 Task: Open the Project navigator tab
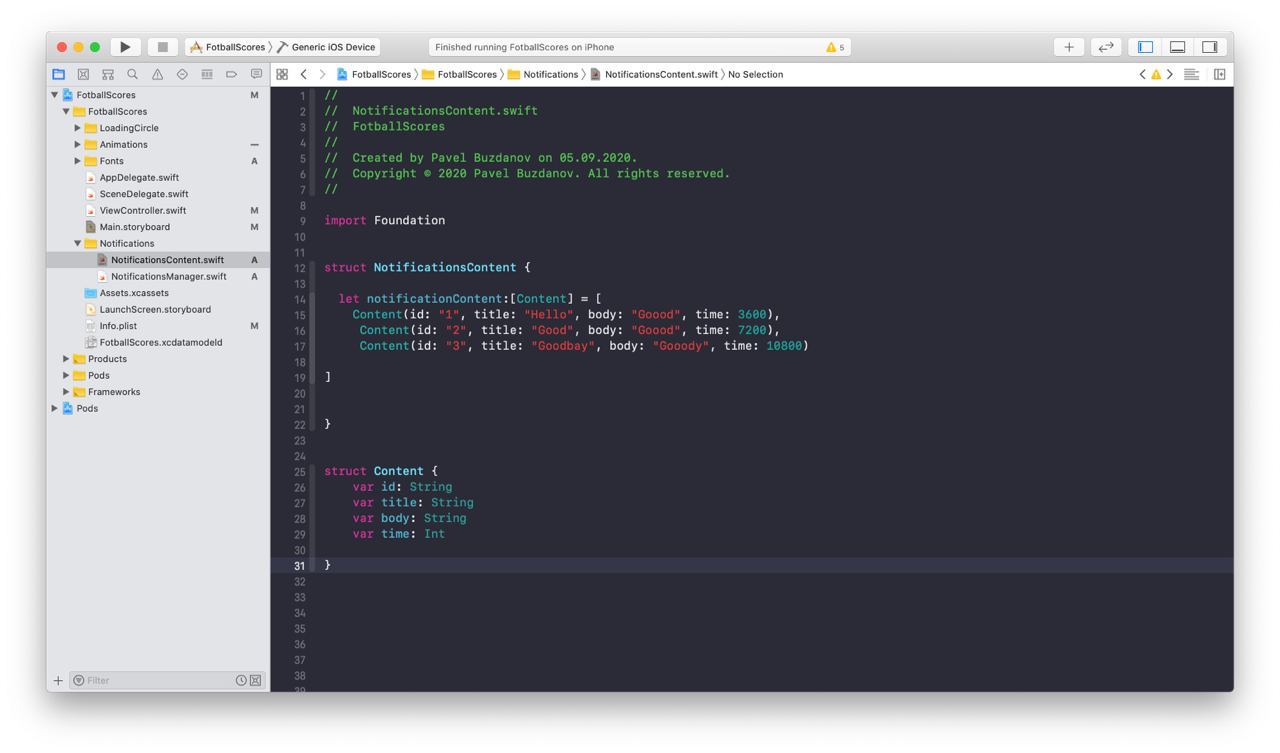[x=59, y=74]
